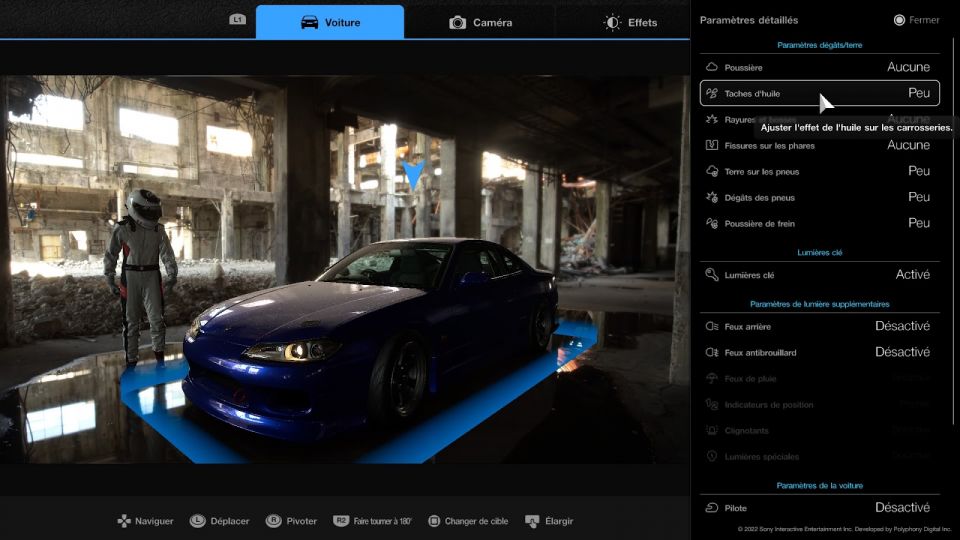Toggle Feux arrière Désactivé setting
Viewport: 960px width, 540px height.
(902, 326)
